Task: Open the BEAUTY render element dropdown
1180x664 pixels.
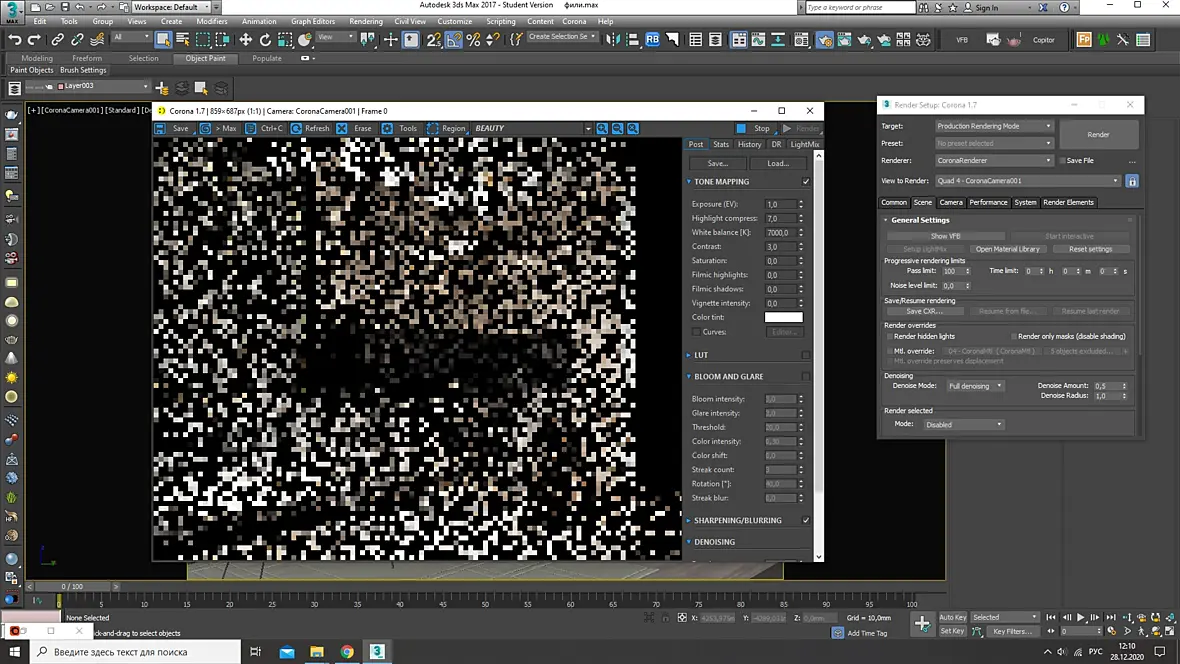Action: (x=531, y=129)
